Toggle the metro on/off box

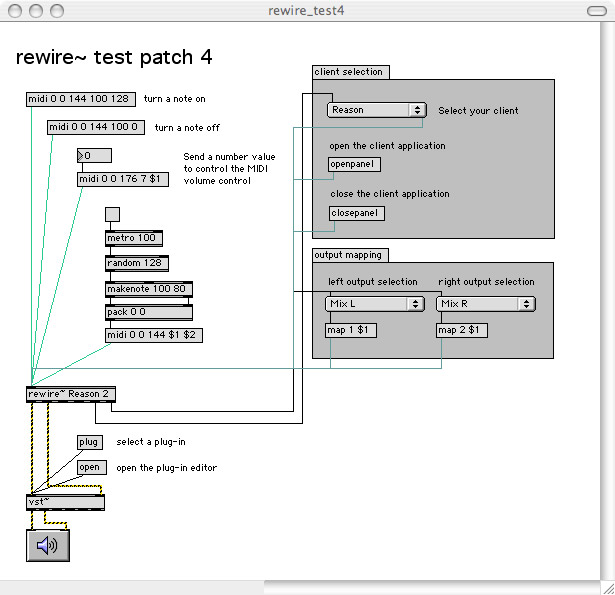tap(112, 214)
